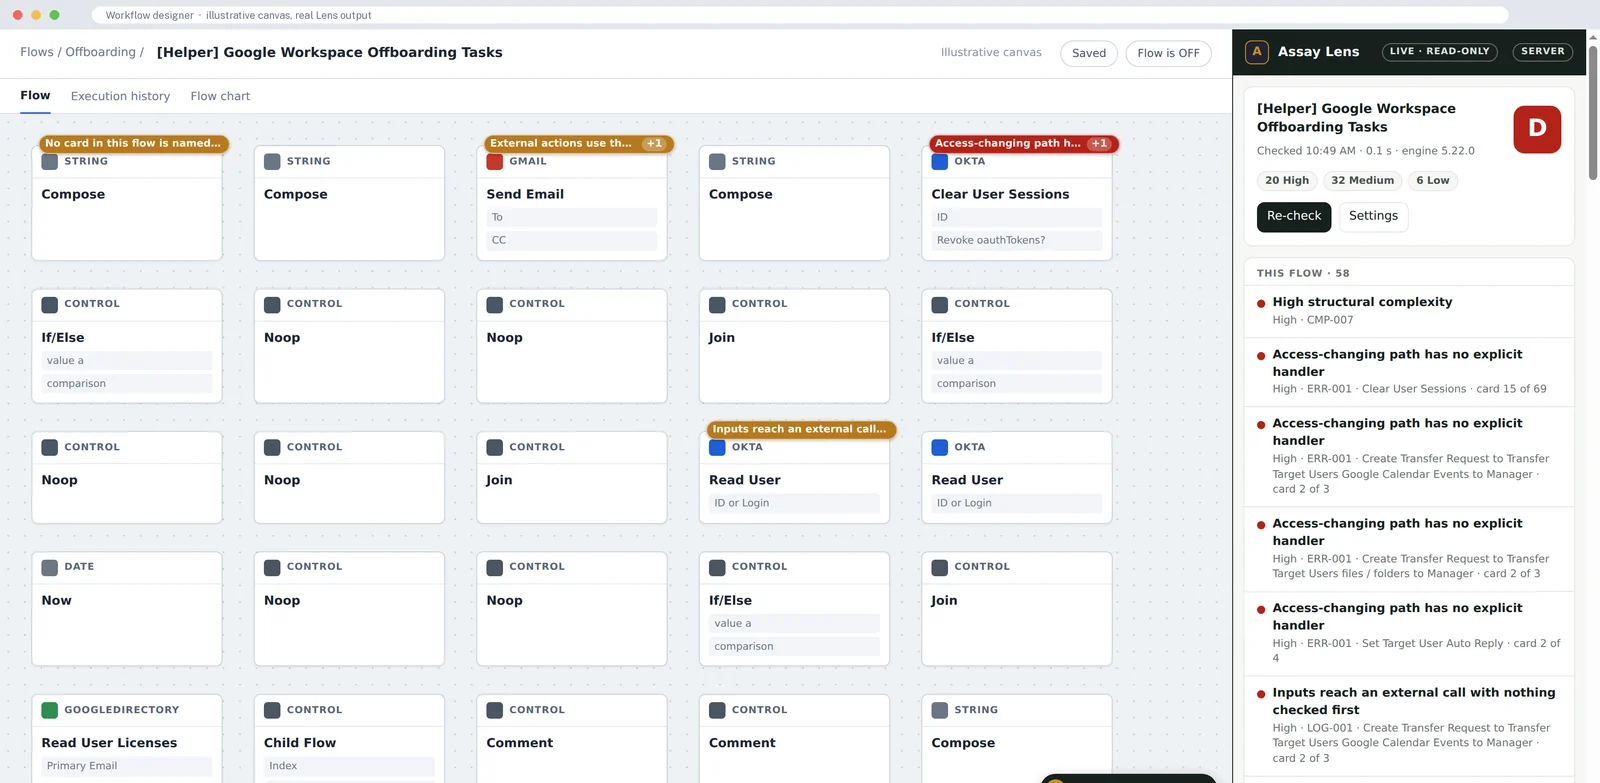Click the 'Index' field in Child Flow

click(349, 767)
